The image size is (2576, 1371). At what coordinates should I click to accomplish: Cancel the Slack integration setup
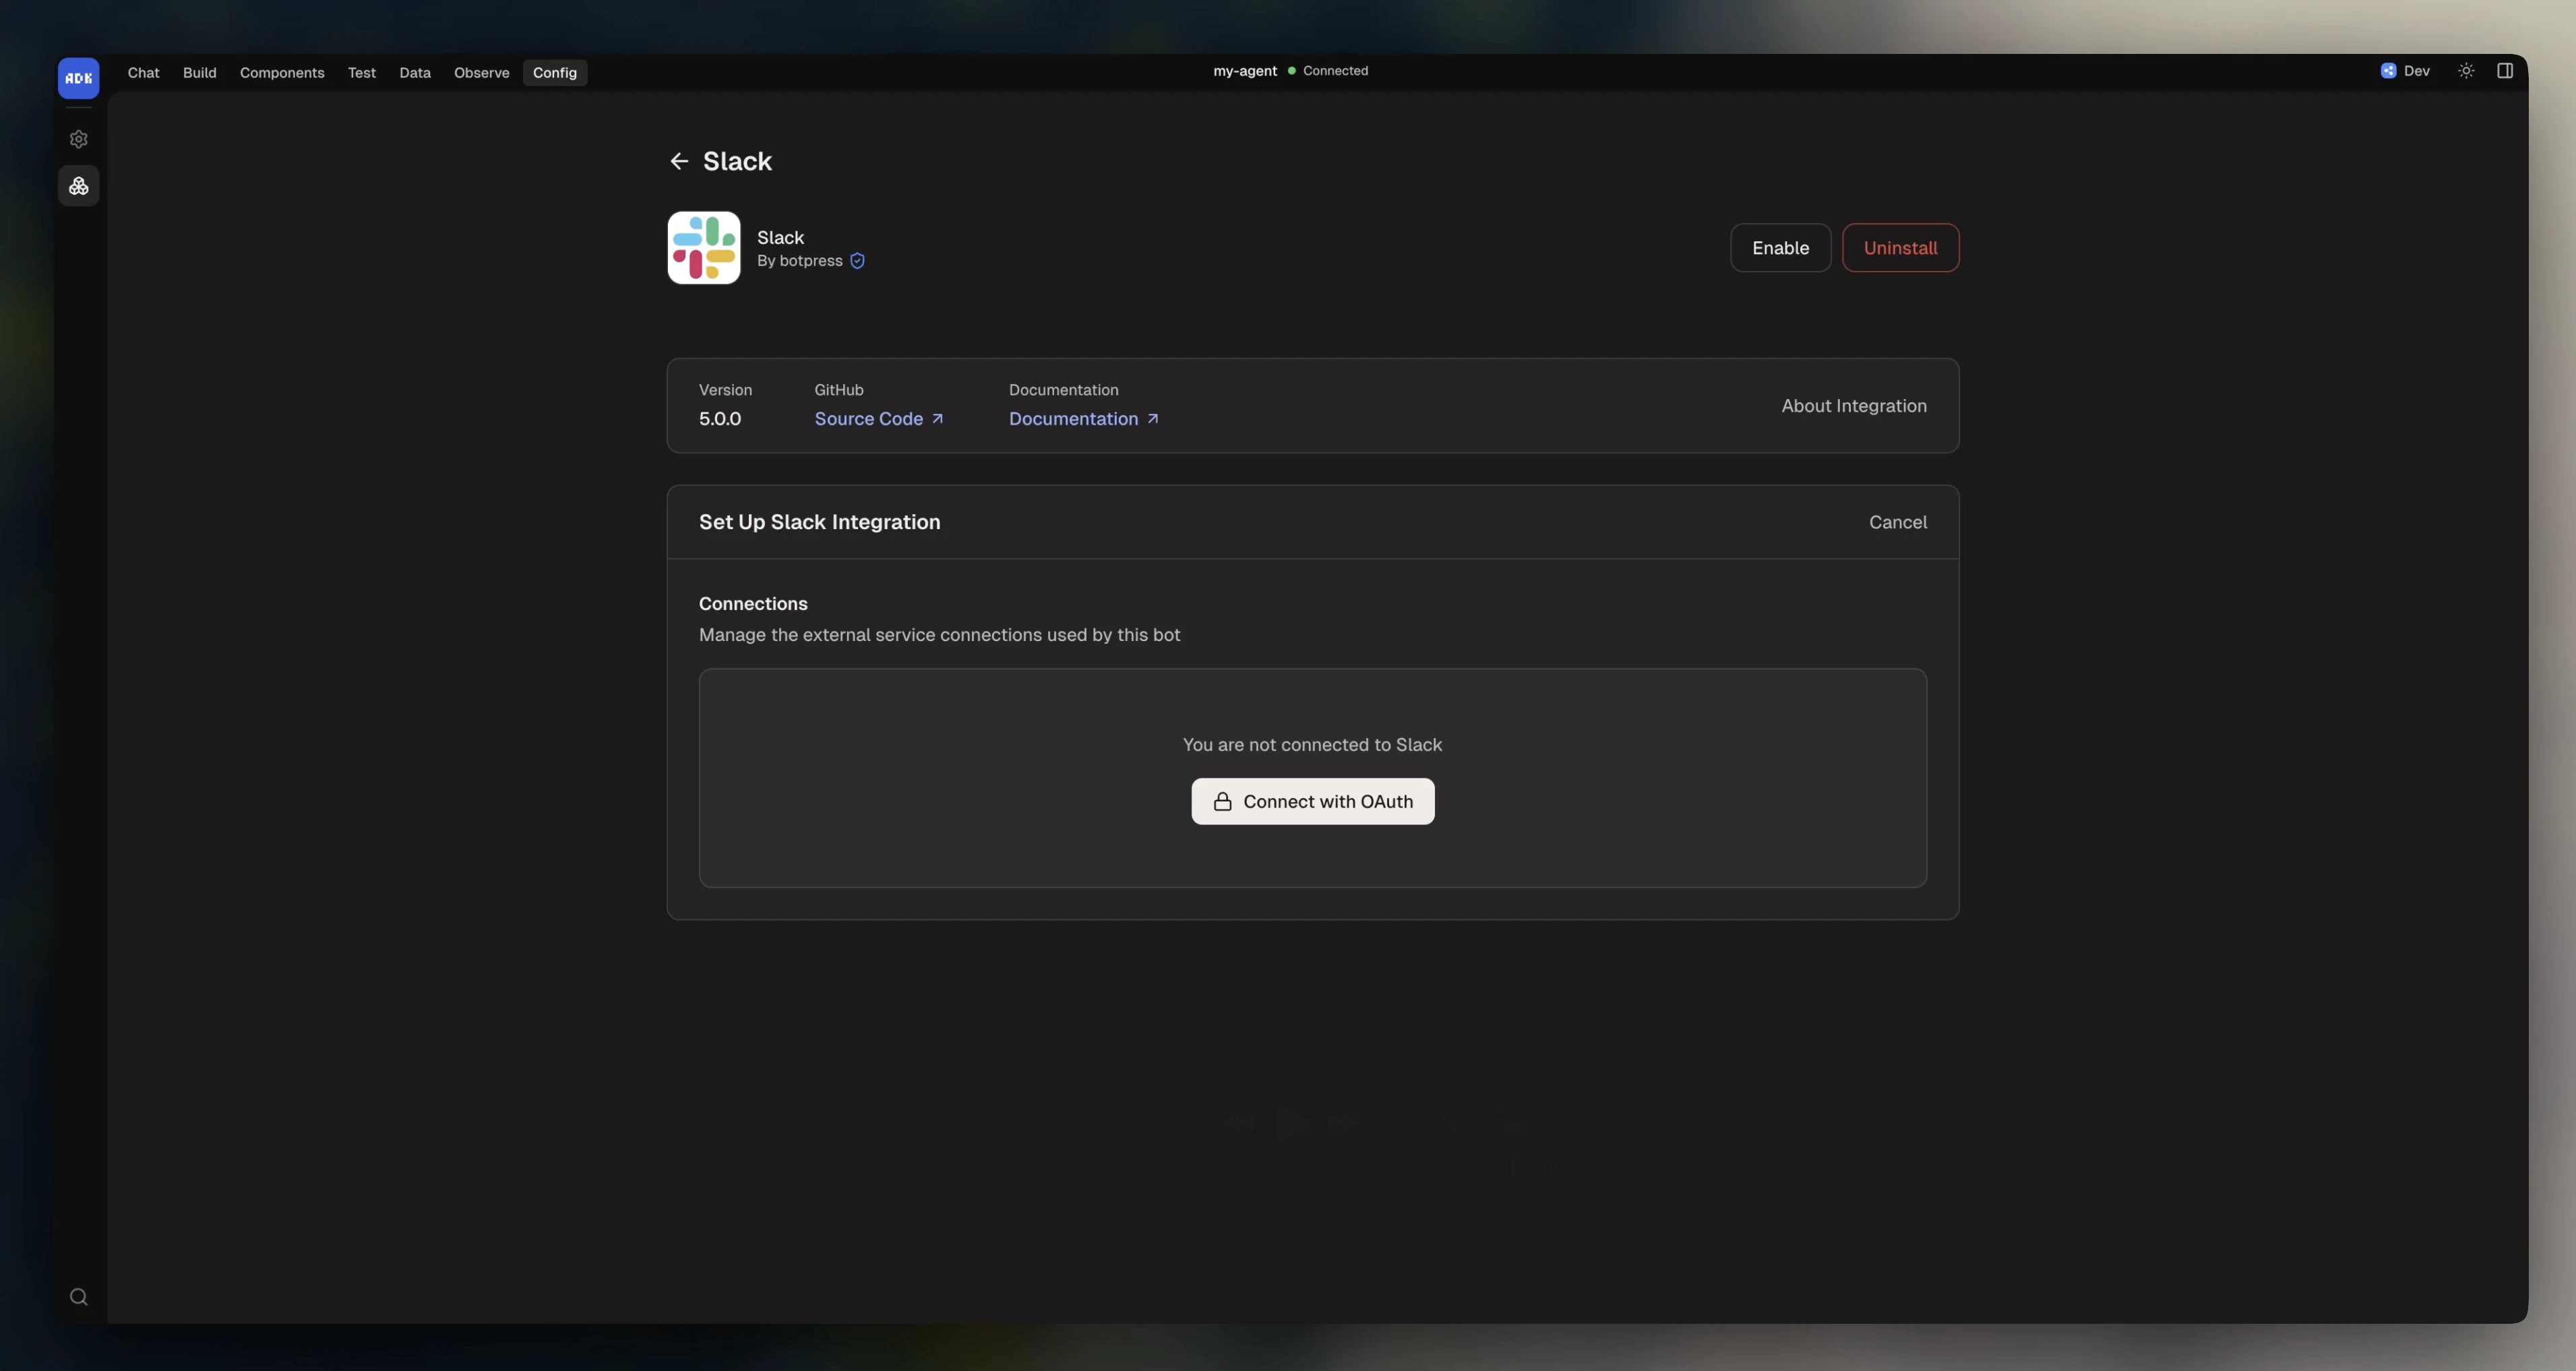click(x=1897, y=522)
